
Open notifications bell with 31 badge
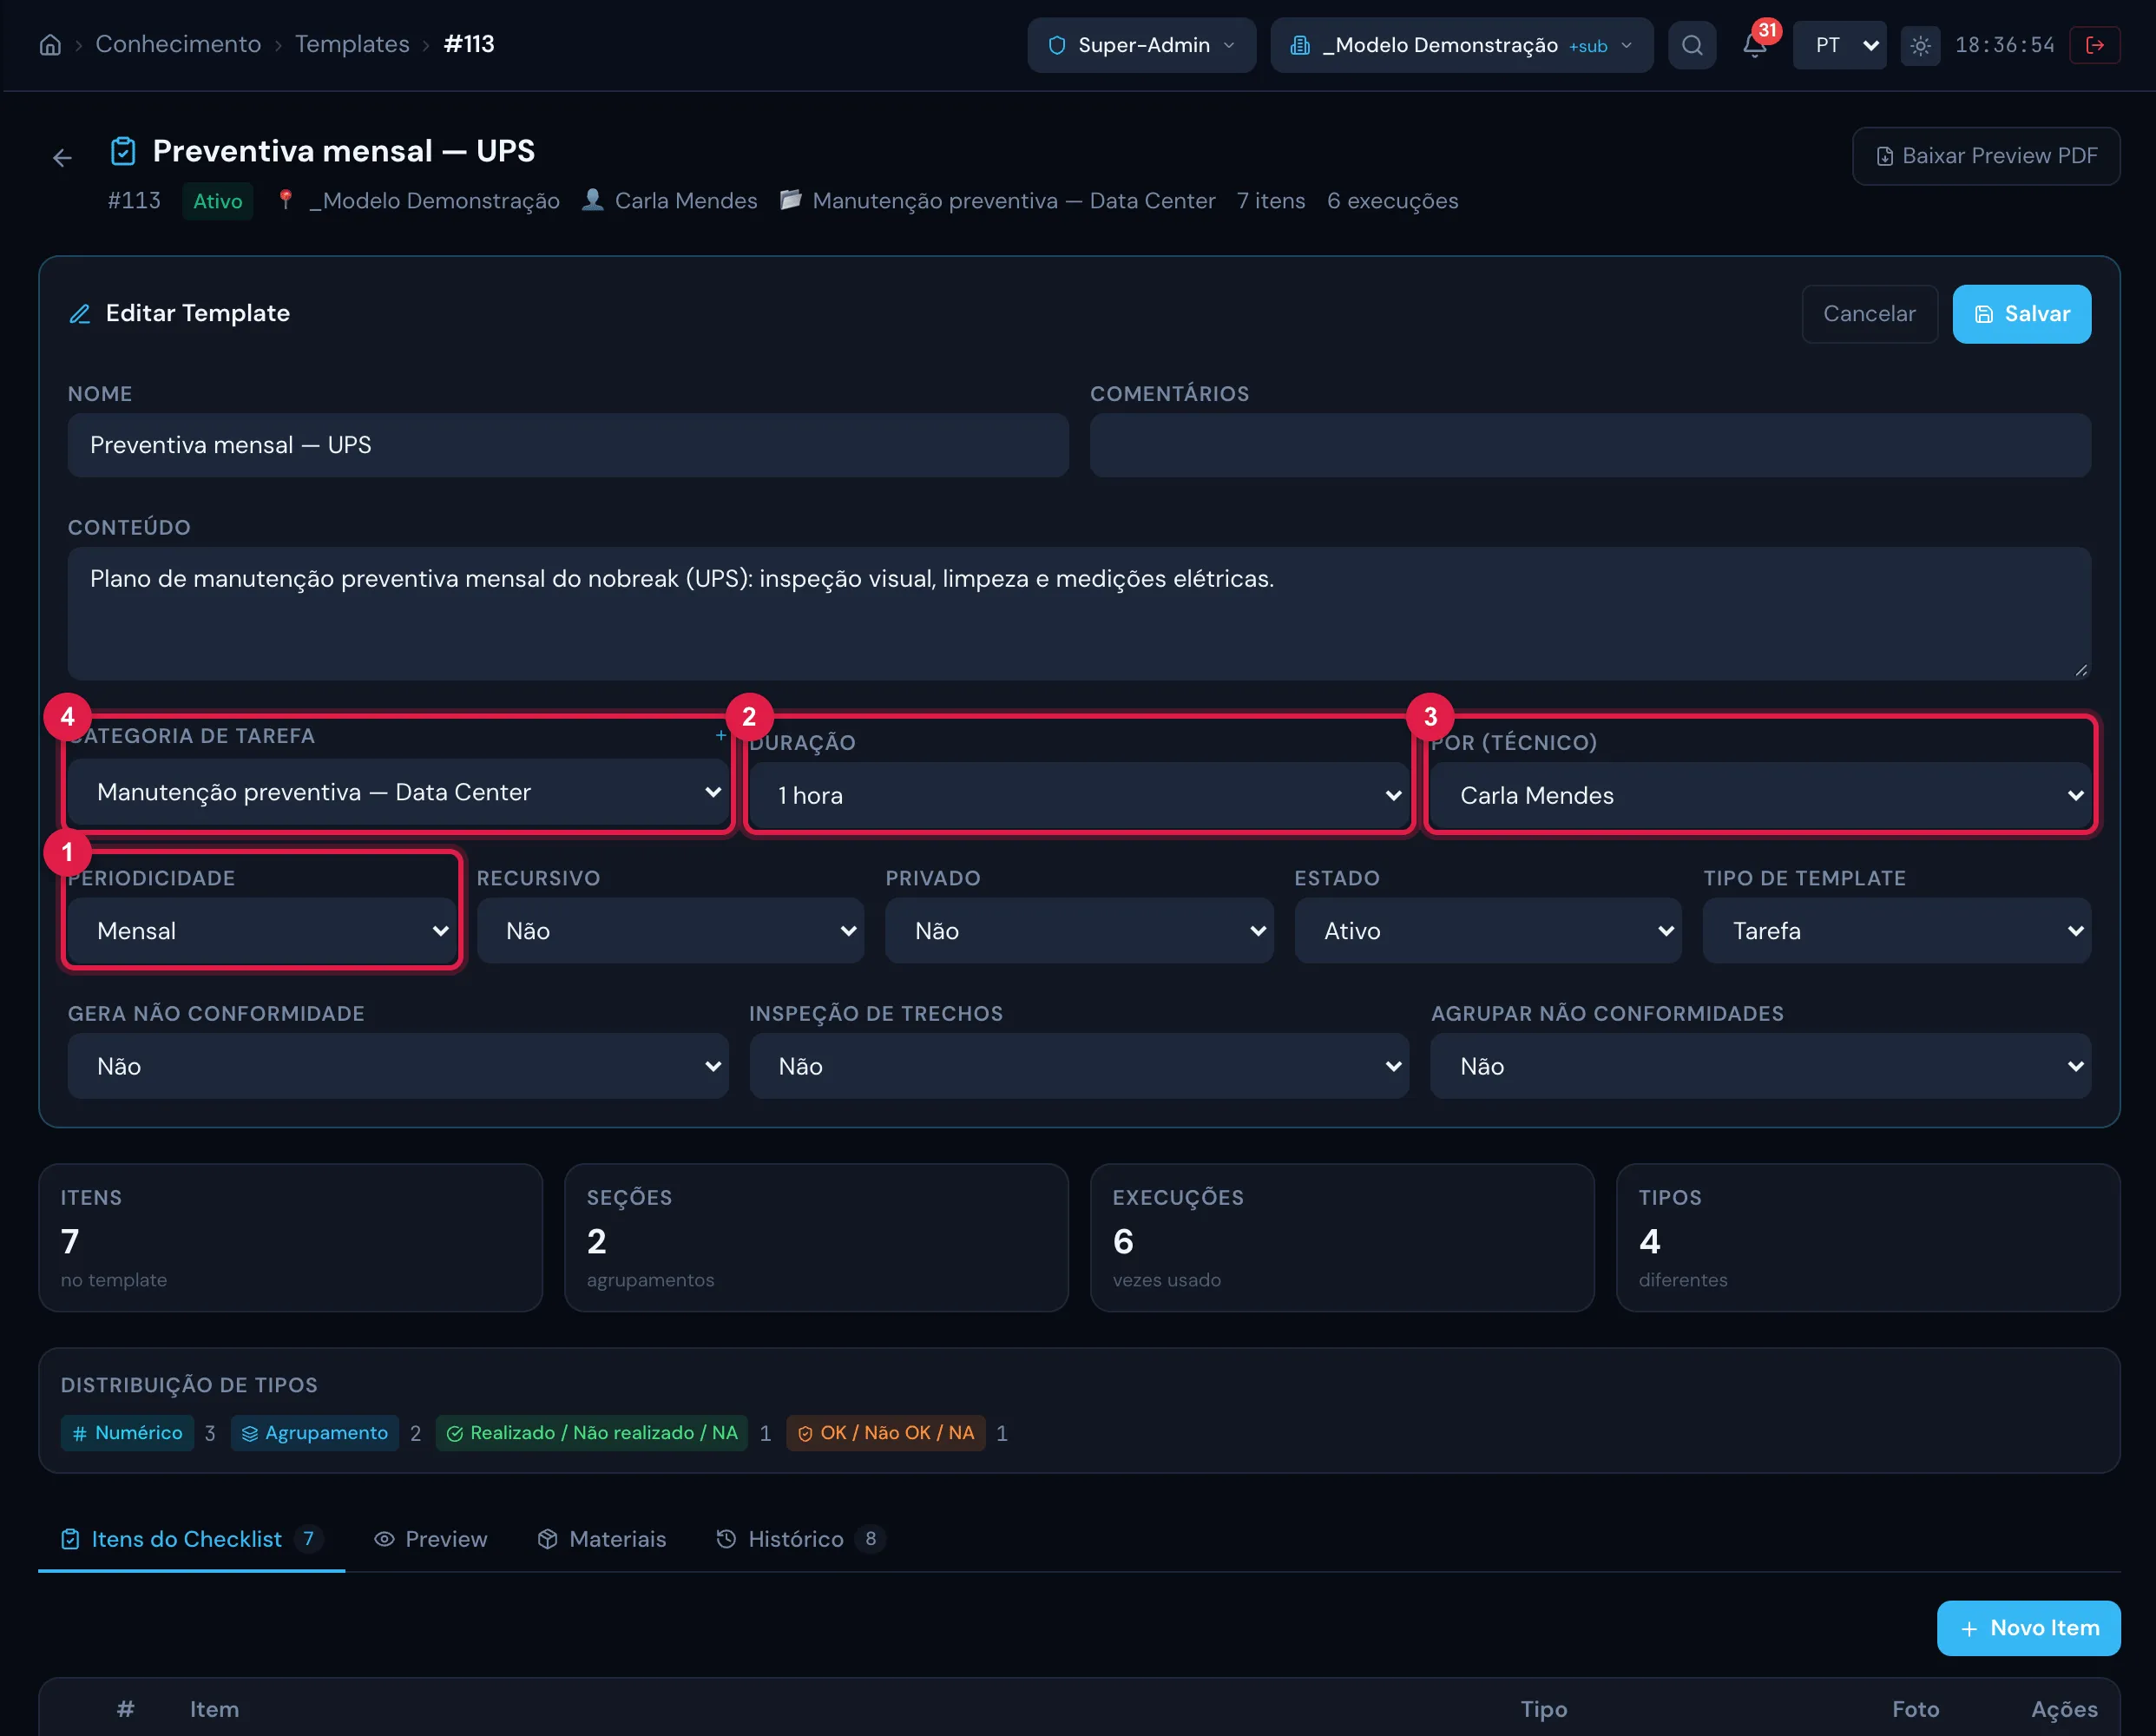[x=1755, y=45]
